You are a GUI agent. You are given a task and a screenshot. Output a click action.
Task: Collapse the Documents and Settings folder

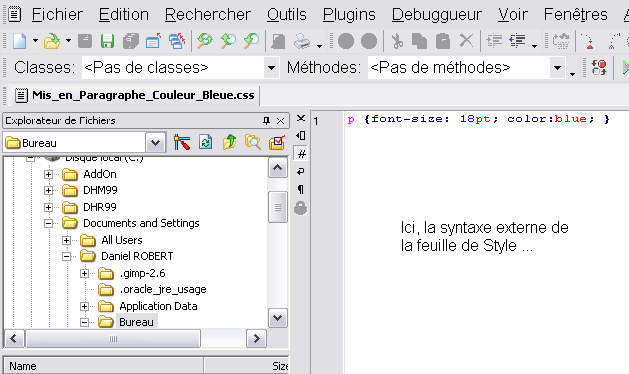coord(49,224)
